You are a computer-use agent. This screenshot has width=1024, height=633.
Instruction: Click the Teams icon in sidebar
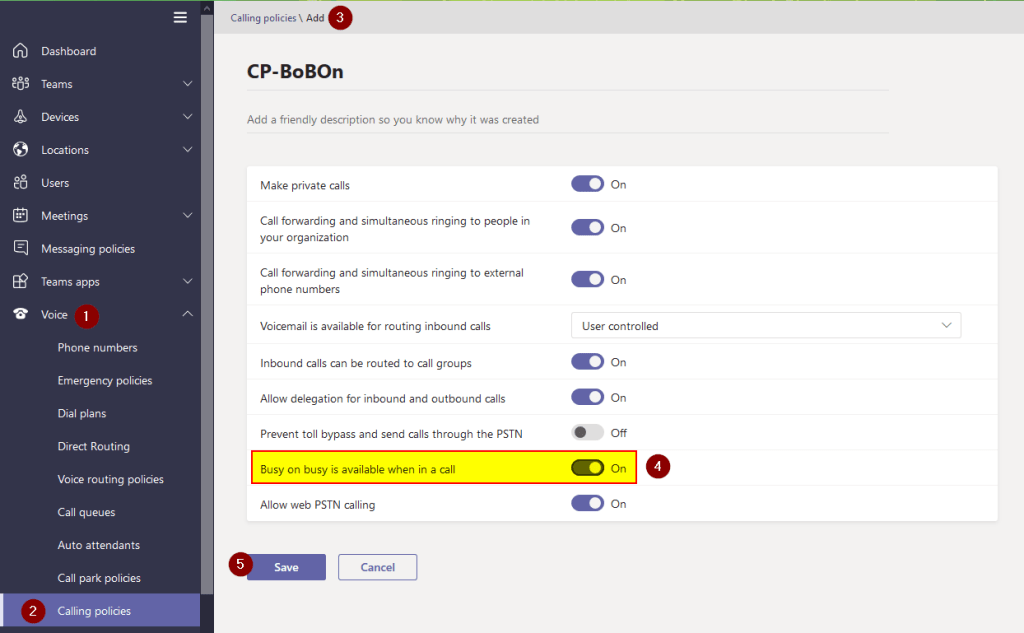pyautogui.click(x=20, y=84)
